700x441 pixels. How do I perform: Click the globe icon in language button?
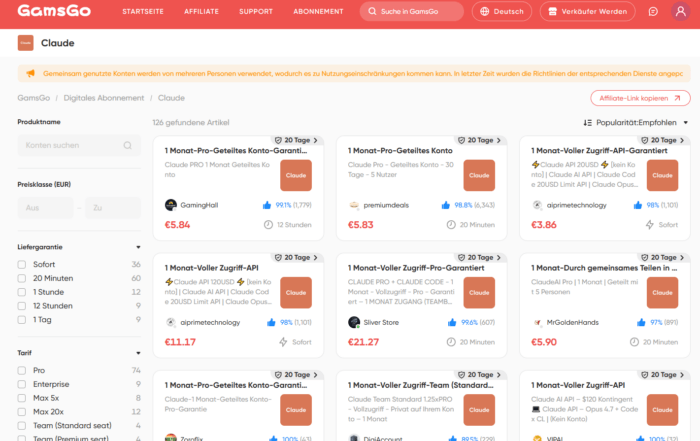484,12
